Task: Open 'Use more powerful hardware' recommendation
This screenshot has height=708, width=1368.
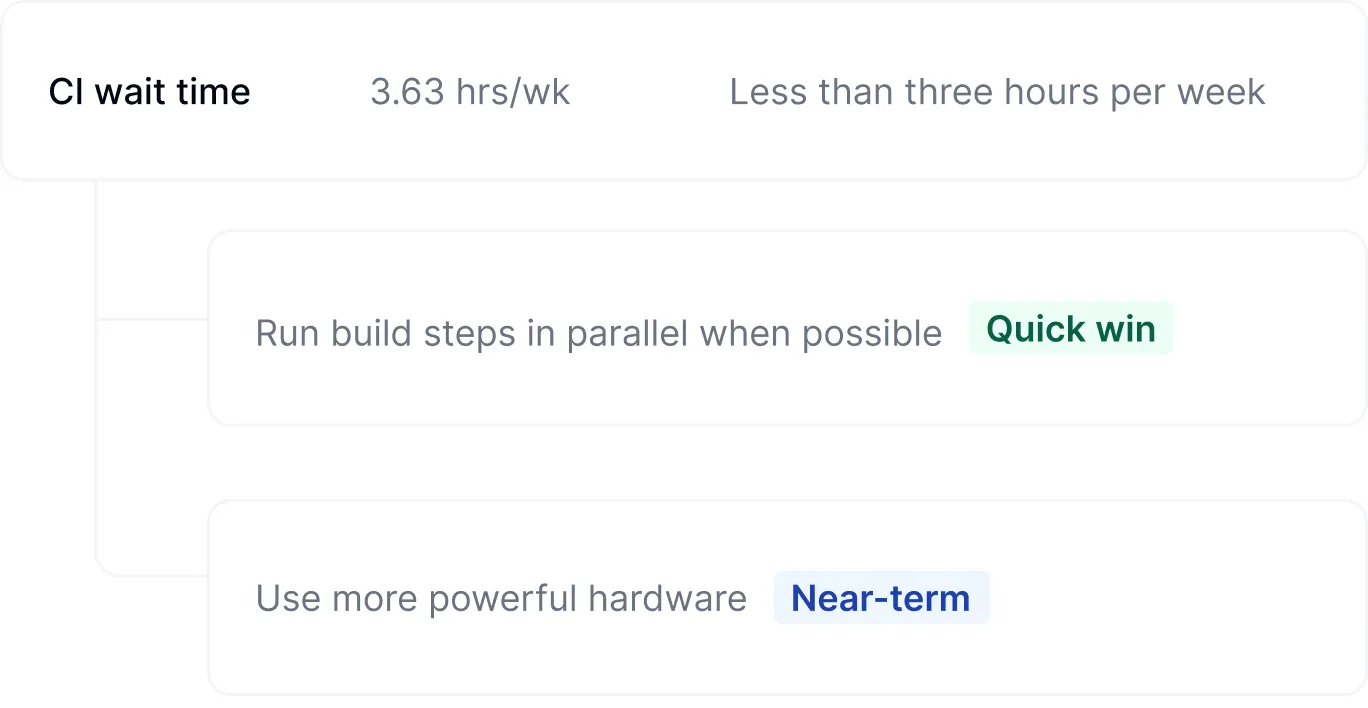Action: (501, 599)
